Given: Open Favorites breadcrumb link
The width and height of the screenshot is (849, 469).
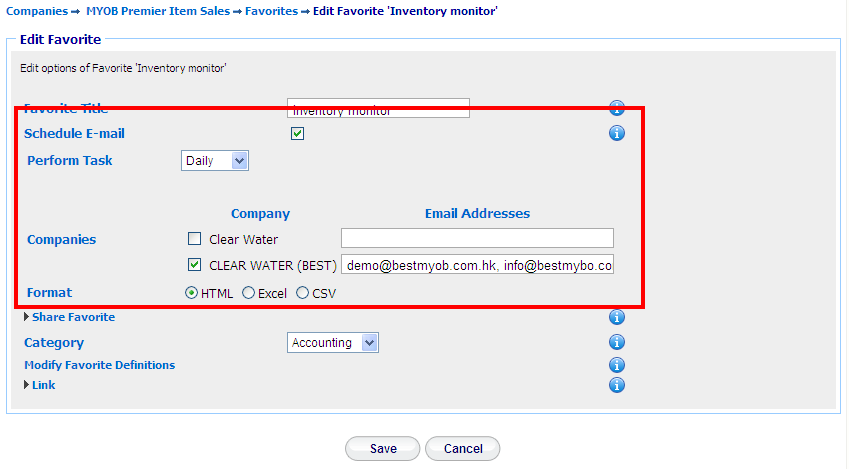Looking at the screenshot, I should coord(271,11).
